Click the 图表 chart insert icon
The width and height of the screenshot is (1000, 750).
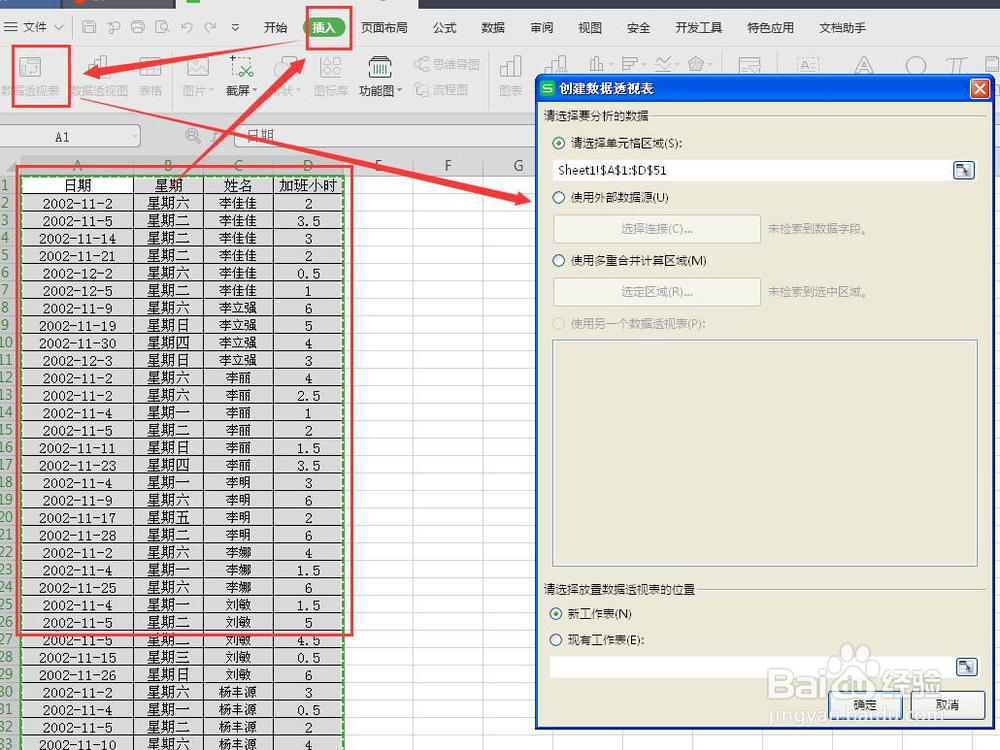(x=509, y=75)
